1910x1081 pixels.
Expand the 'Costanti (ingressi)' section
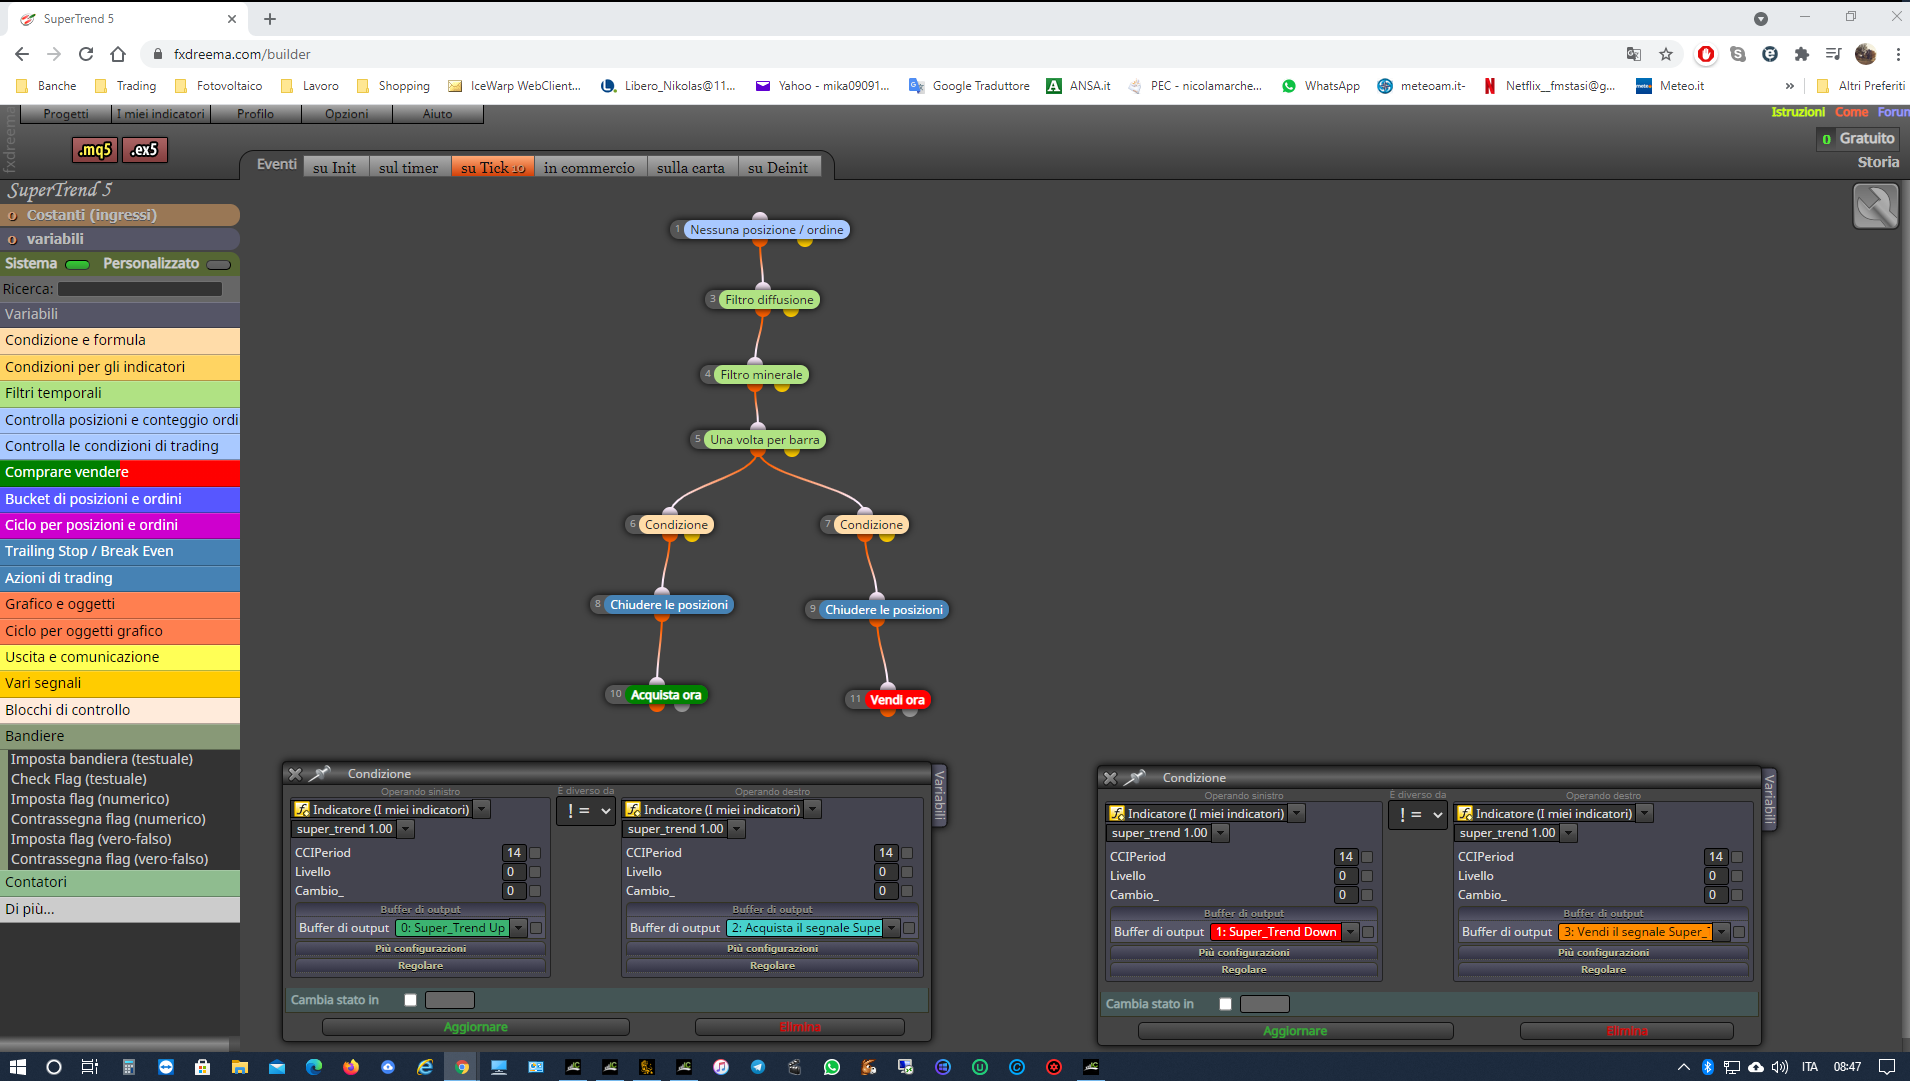point(120,215)
